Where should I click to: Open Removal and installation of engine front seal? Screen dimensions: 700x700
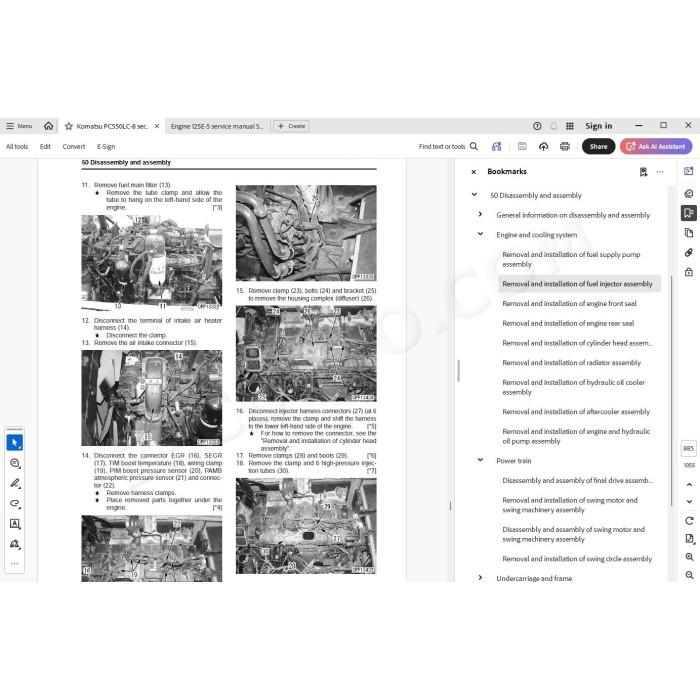[x=569, y=304]
